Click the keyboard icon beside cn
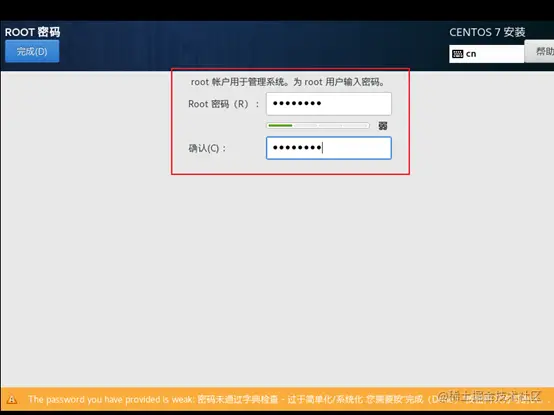This screenshot has width=554, height=415. tap(457, 54)
